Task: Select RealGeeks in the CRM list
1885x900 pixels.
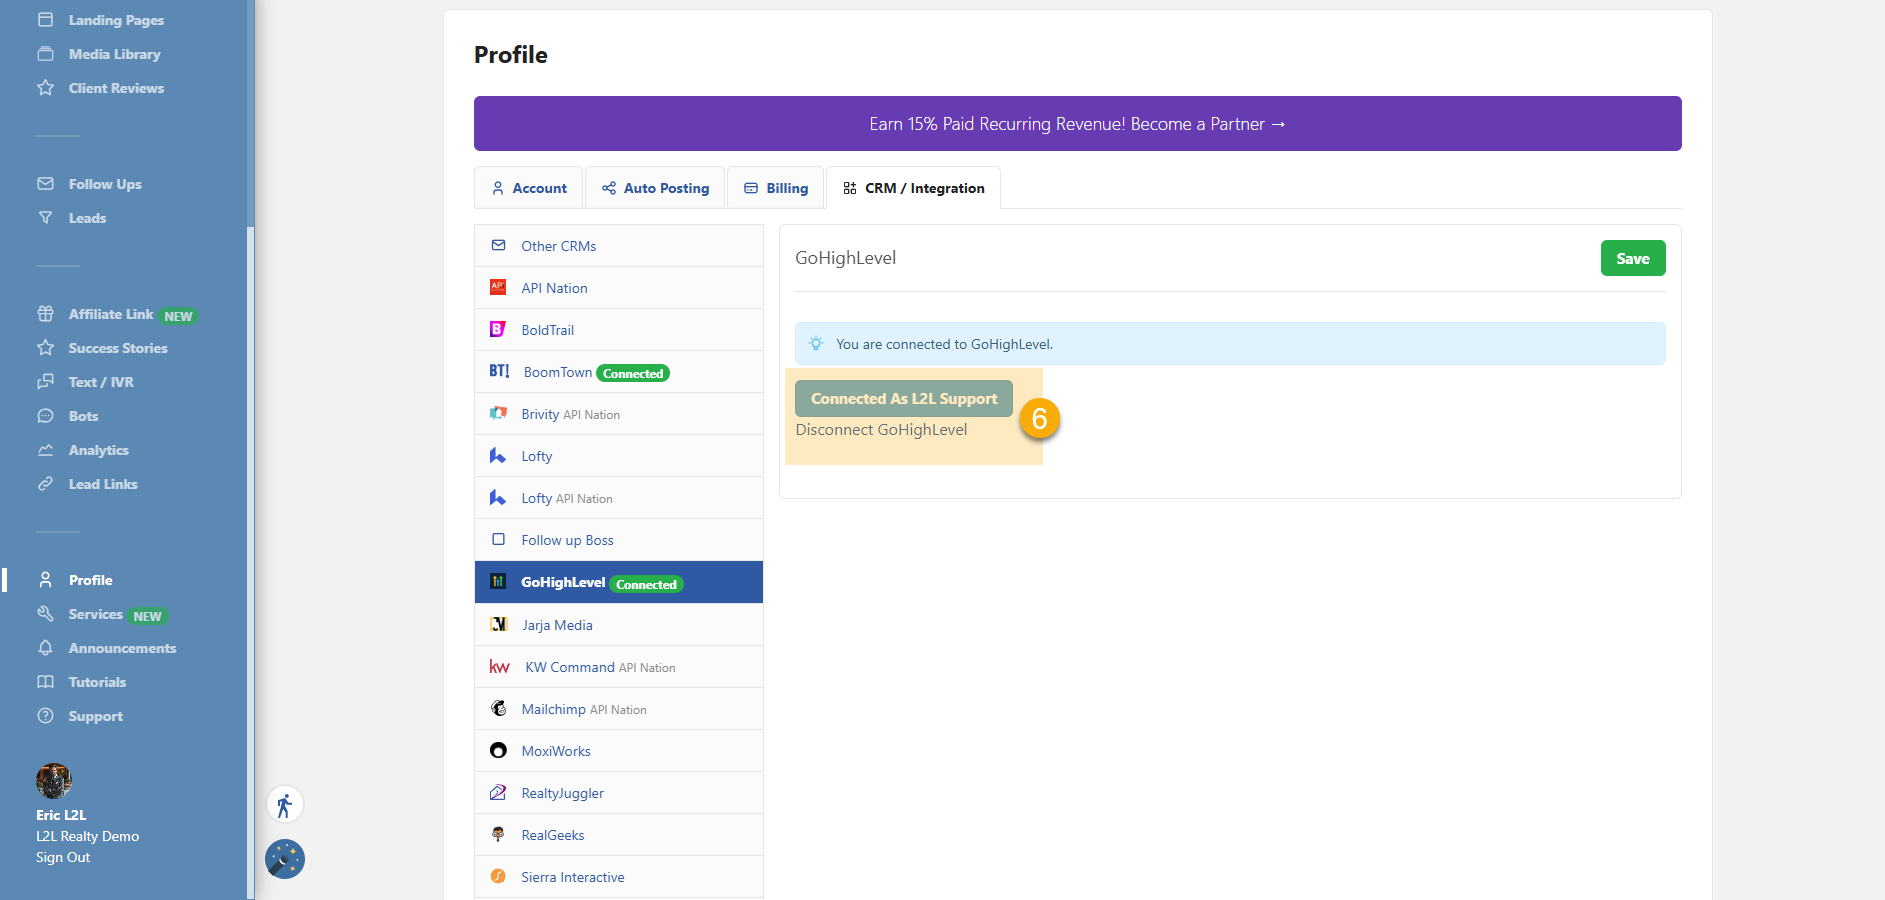Action: pyautogui.click(x=619, y=835)
